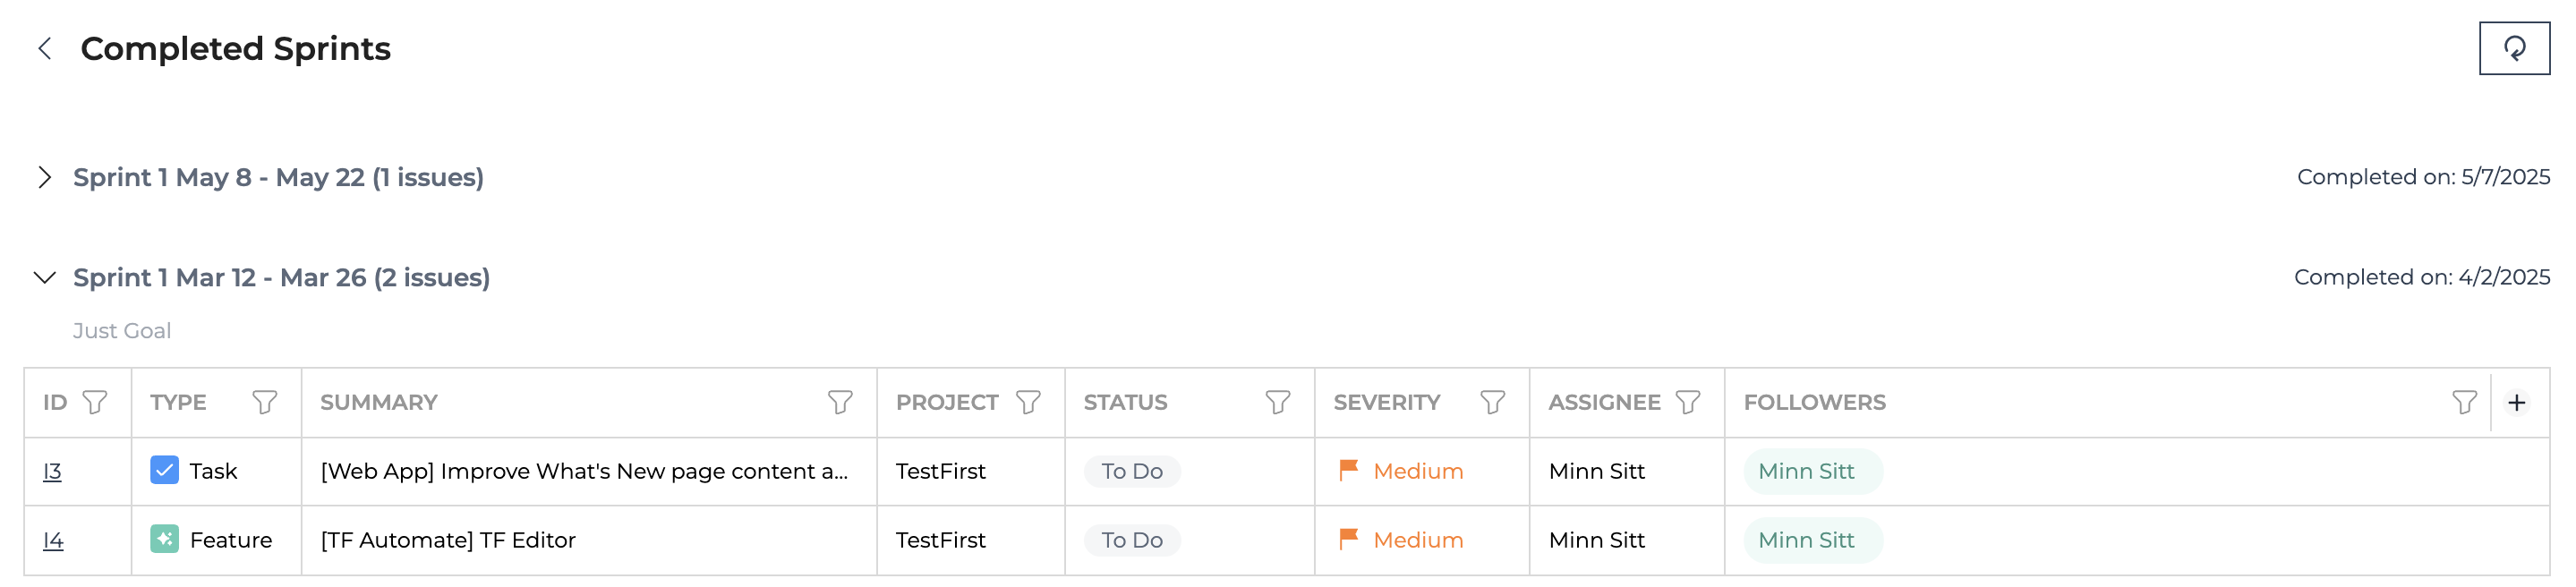Open the STATUS column filter
Screen dimensions: 2576x587
[1277, 402]
